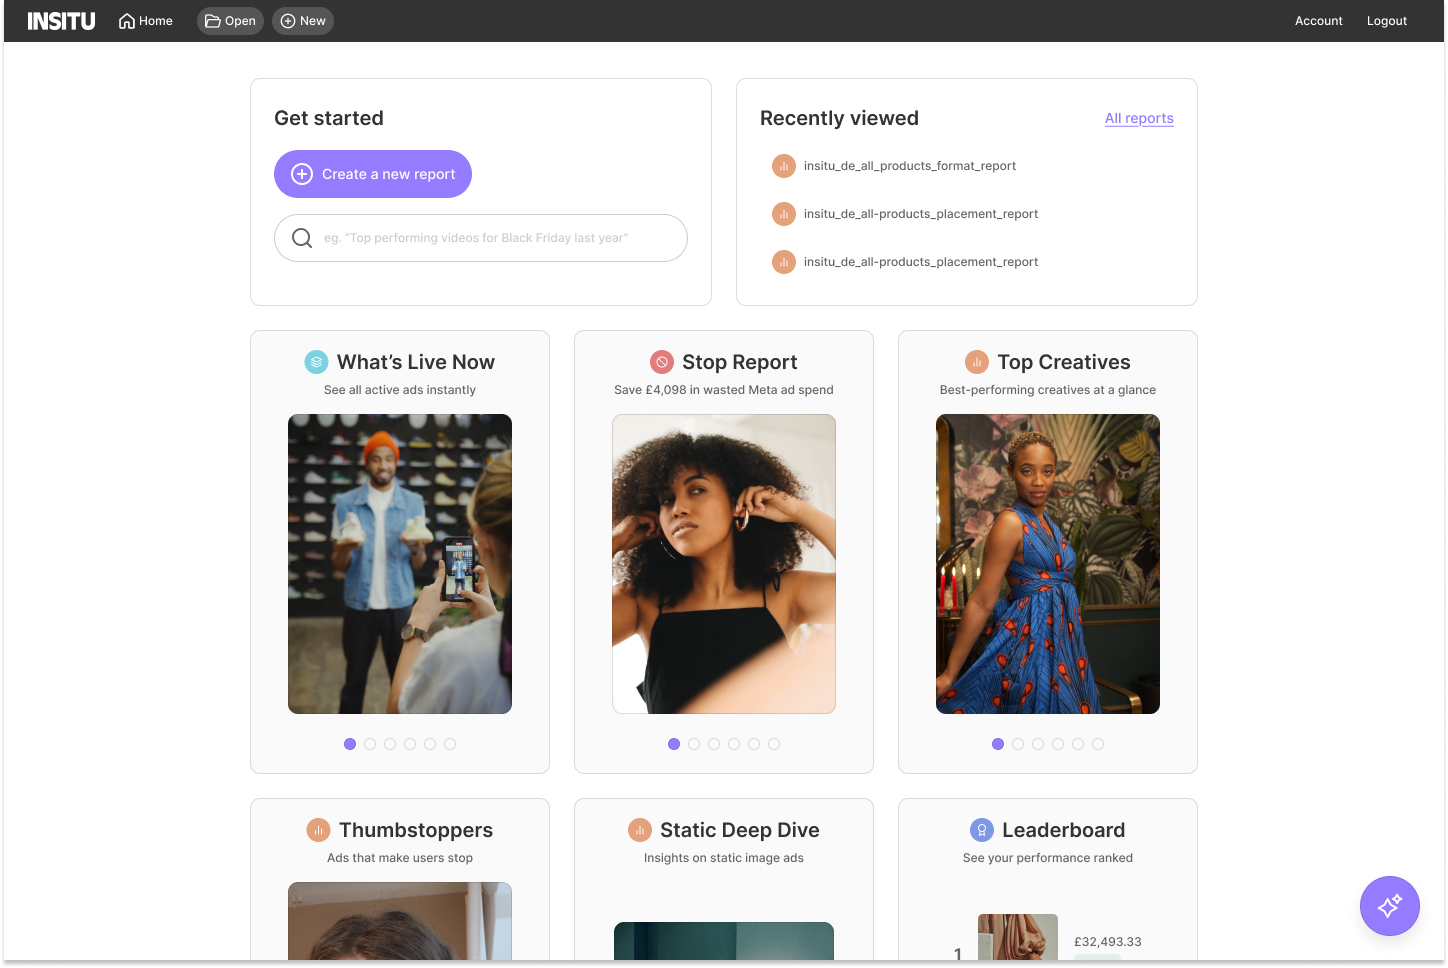This screenshot has height=968, width=1448.
Task: Open the Thumbstoppers heading
Action: (x=416, y=830)
